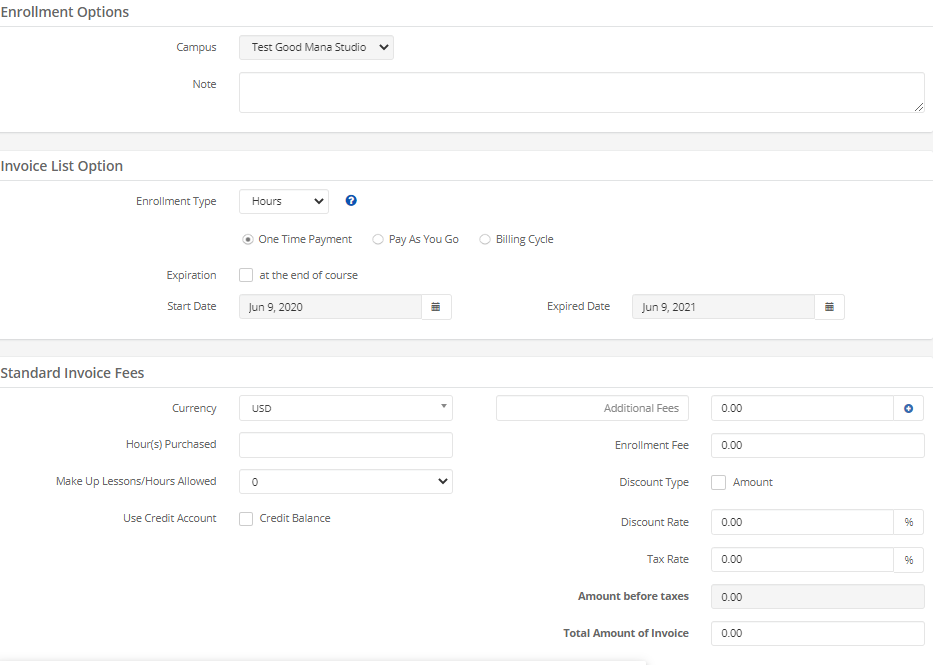933x665 pixels.
Task: Select the One Time Payment radio button
Action: 248,239
